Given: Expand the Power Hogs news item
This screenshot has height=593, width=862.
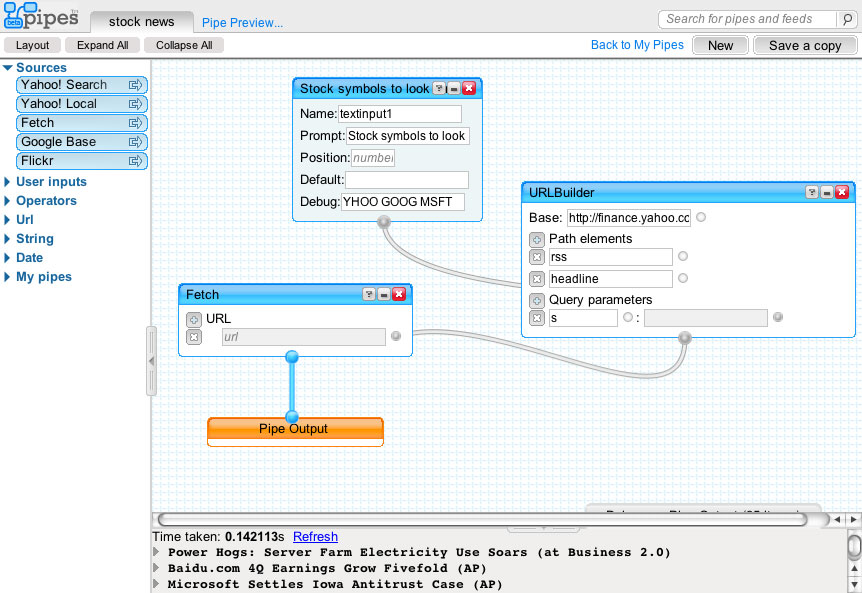Looking at the screenshot, I should click(x=157, y=552).
